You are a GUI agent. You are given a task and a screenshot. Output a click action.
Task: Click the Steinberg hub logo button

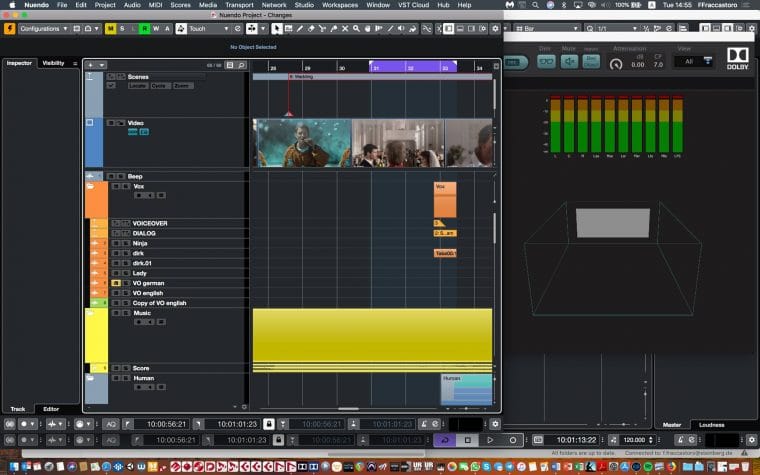pos(10,29)
